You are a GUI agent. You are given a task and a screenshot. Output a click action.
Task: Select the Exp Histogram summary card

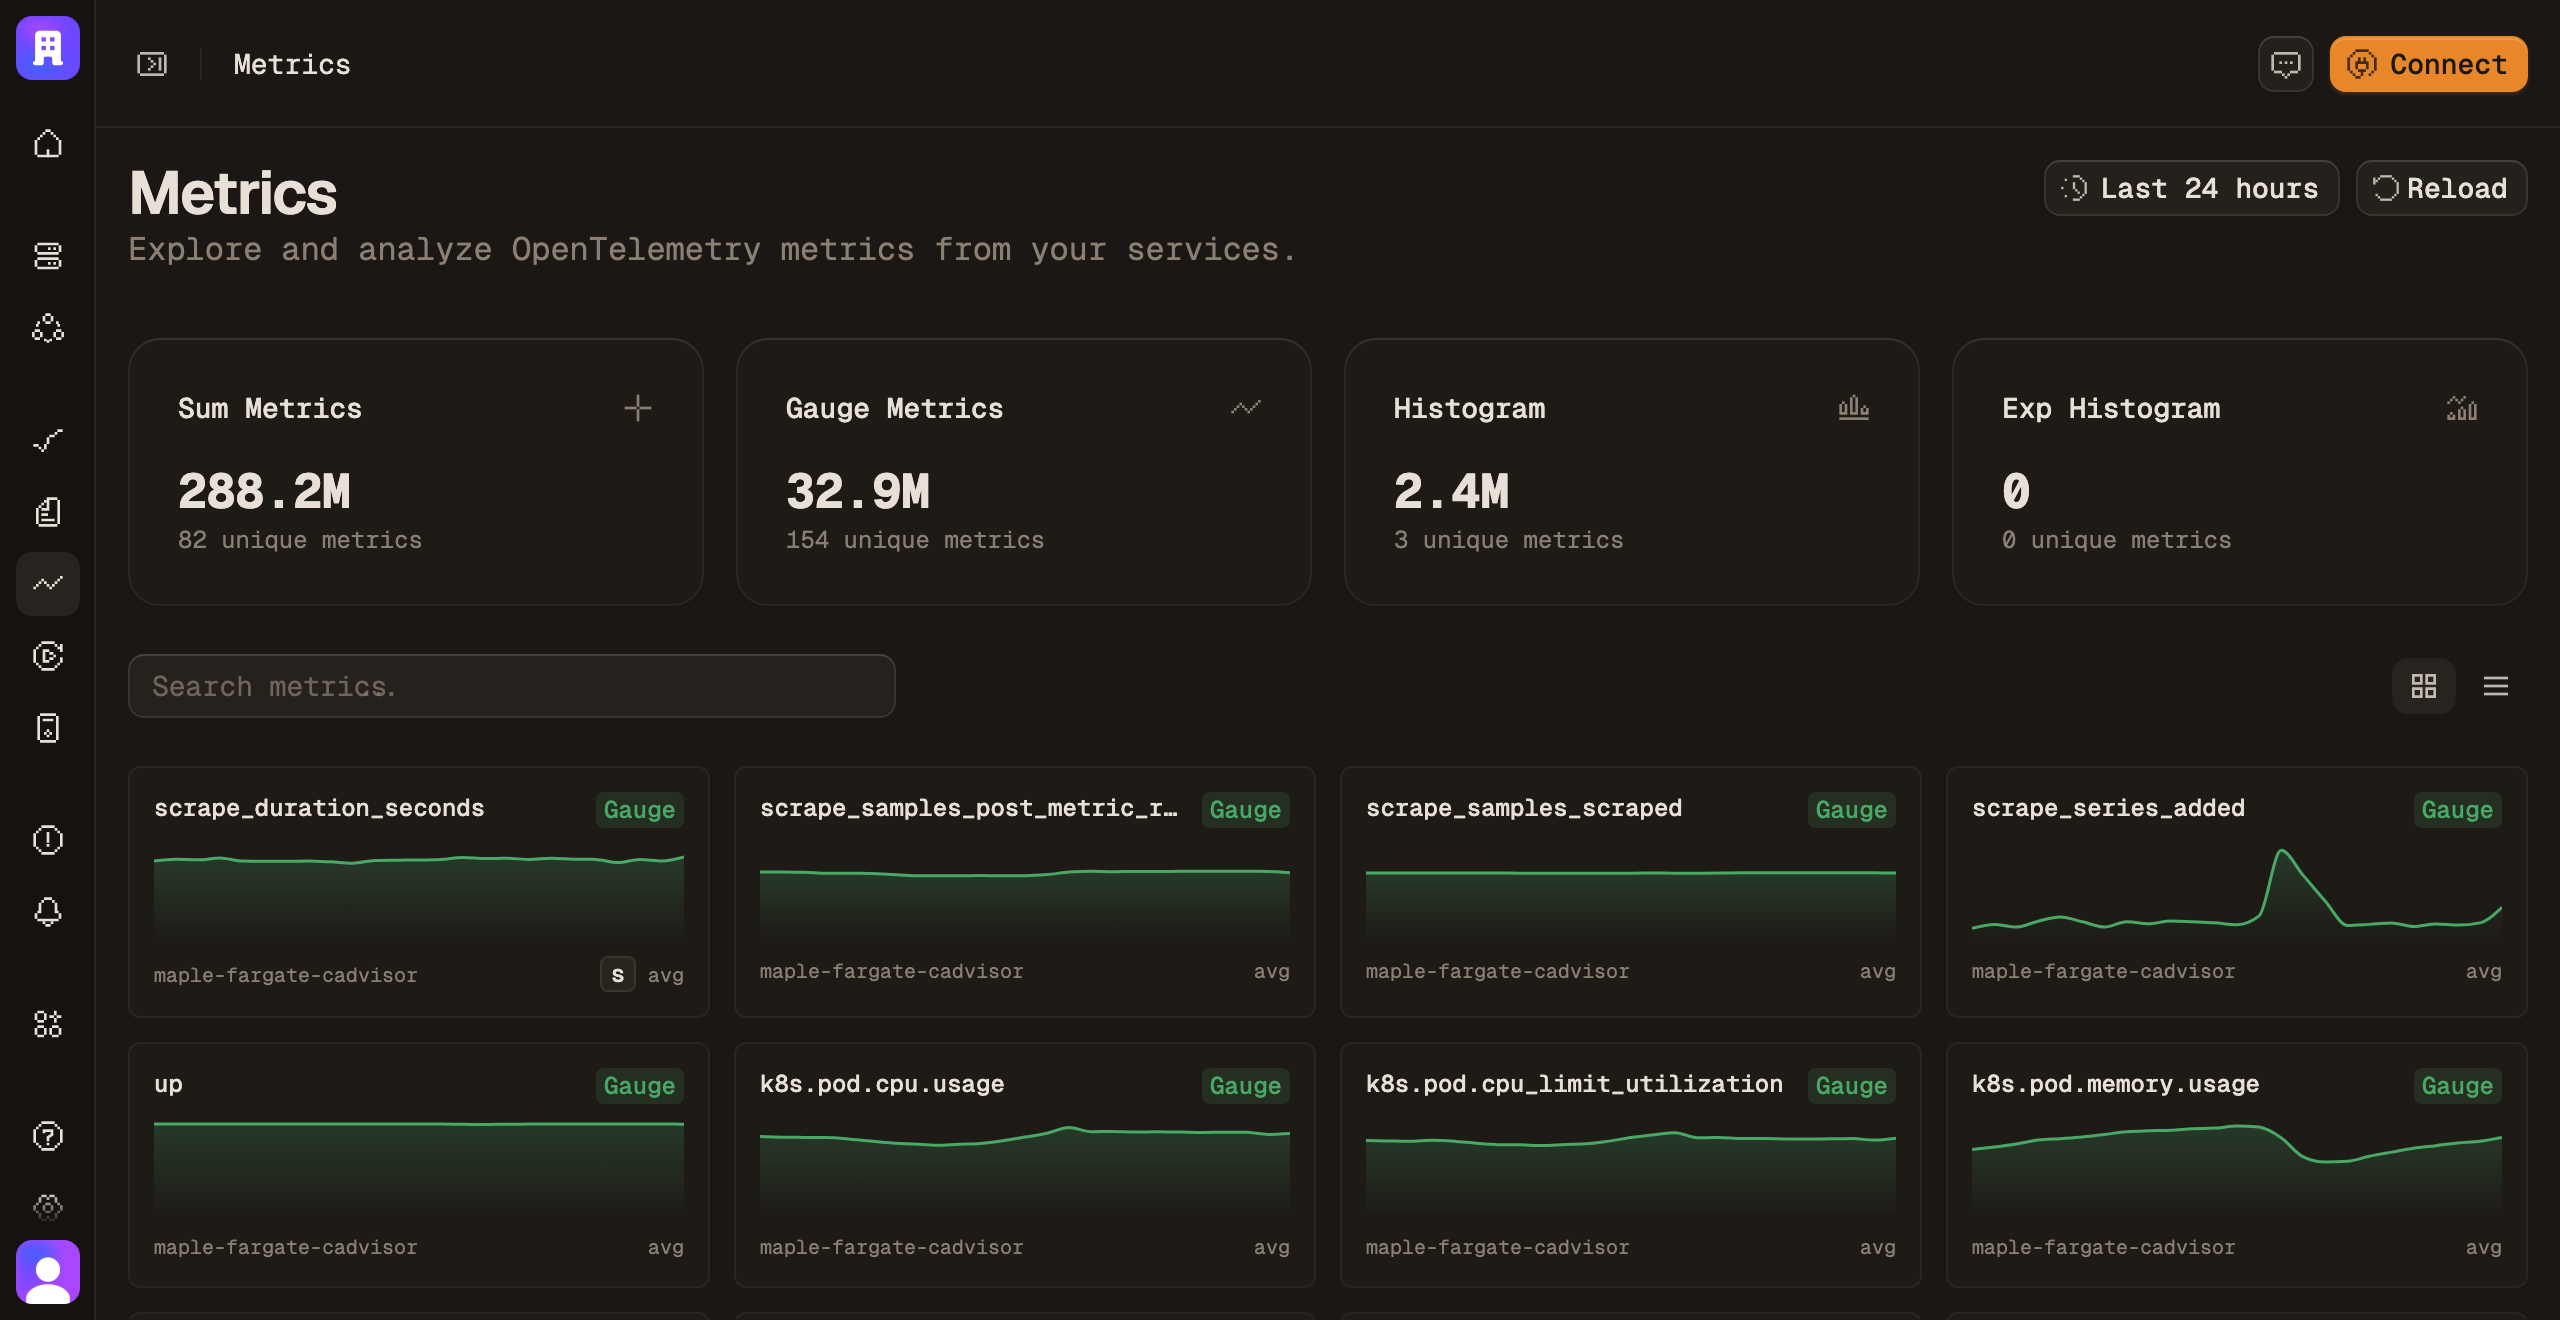2240,472
